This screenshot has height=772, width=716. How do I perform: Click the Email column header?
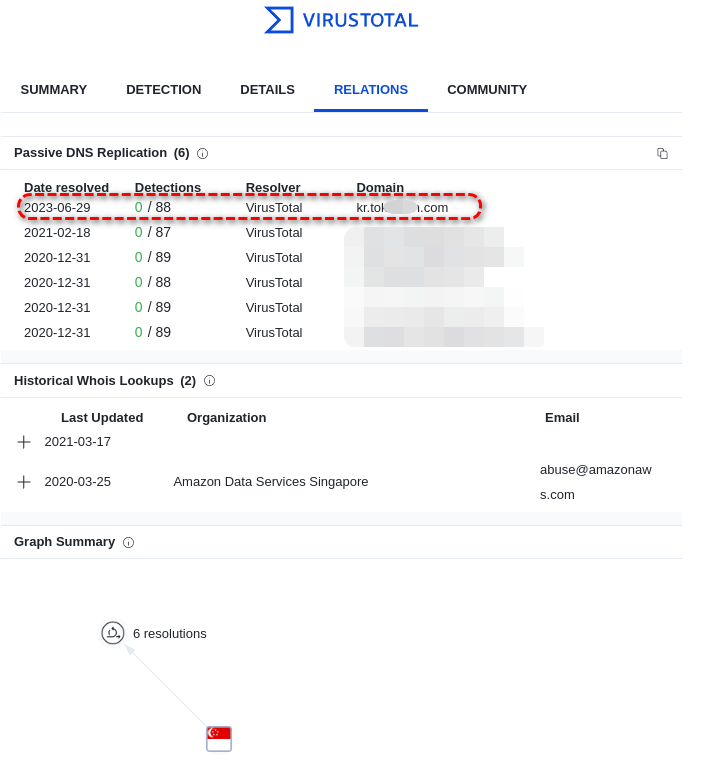click(562, 418)
